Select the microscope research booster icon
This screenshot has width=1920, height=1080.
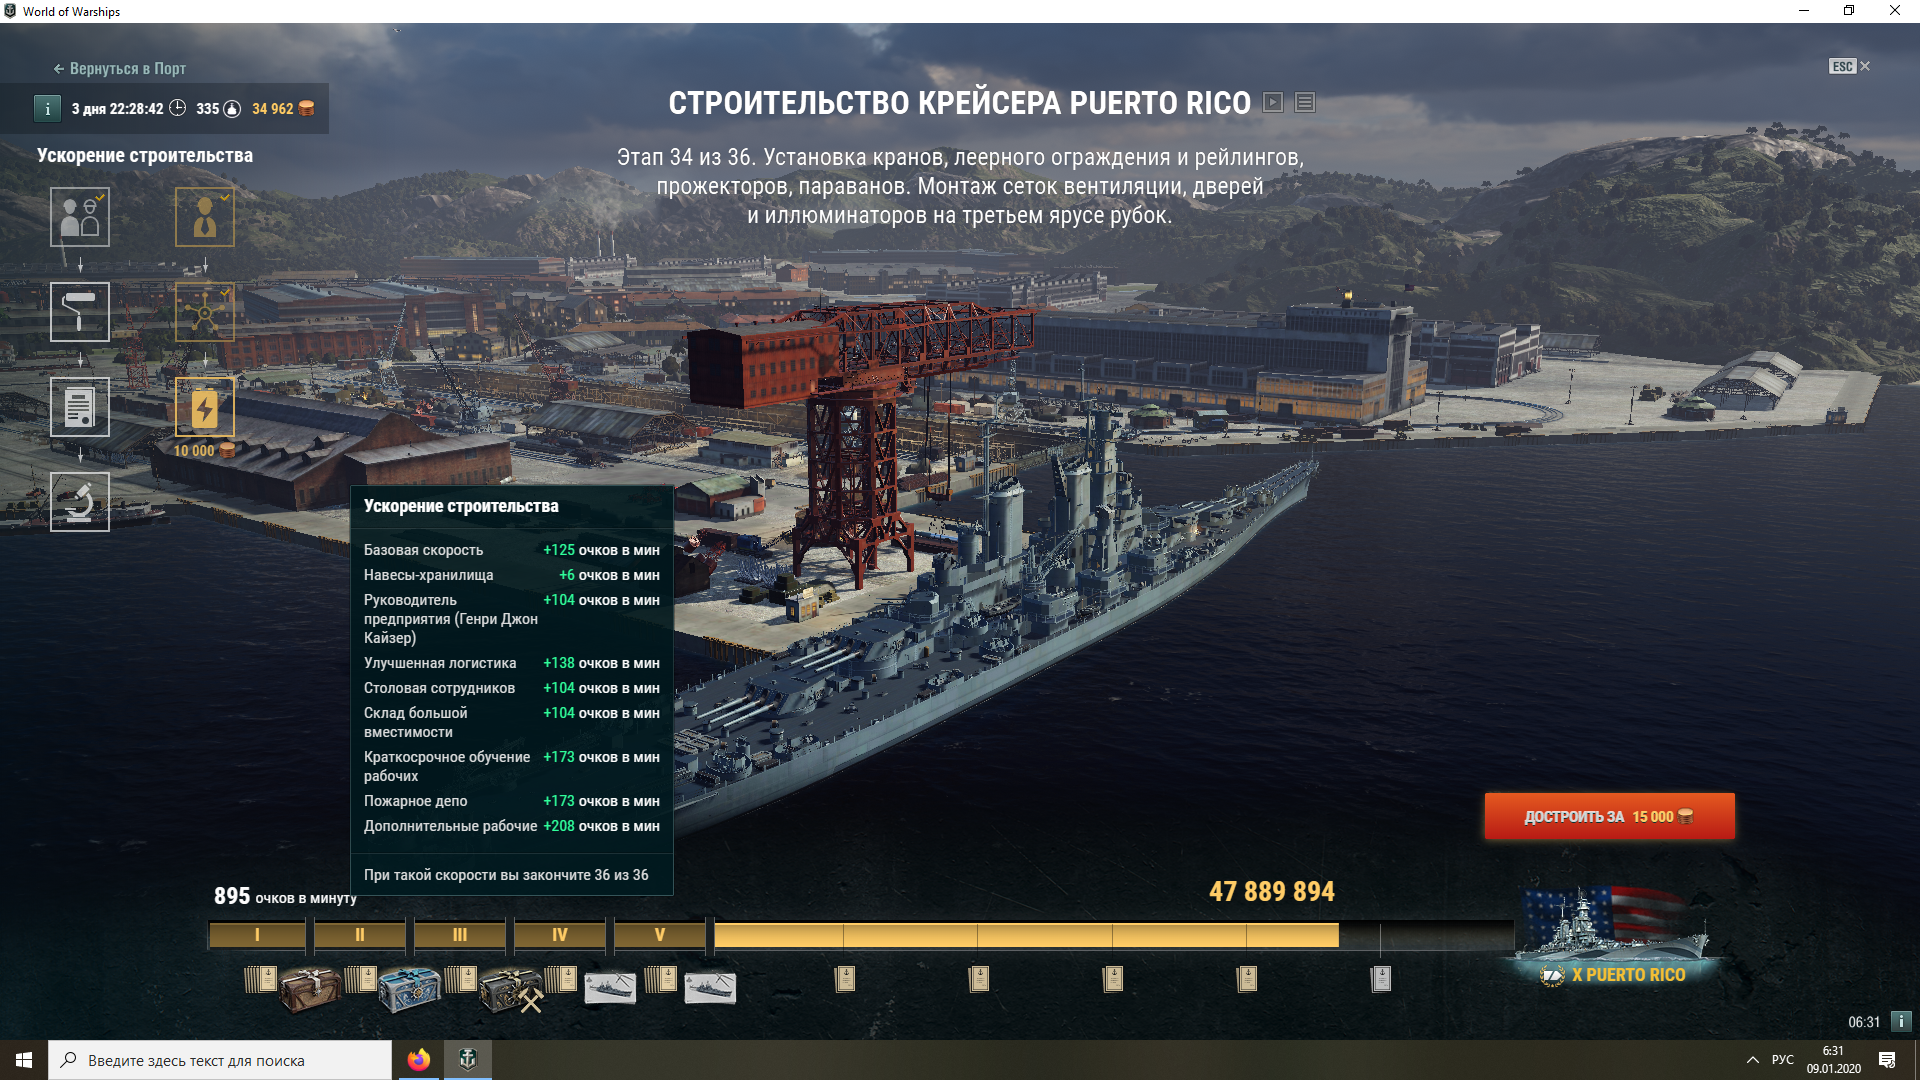tap(80, 502)
